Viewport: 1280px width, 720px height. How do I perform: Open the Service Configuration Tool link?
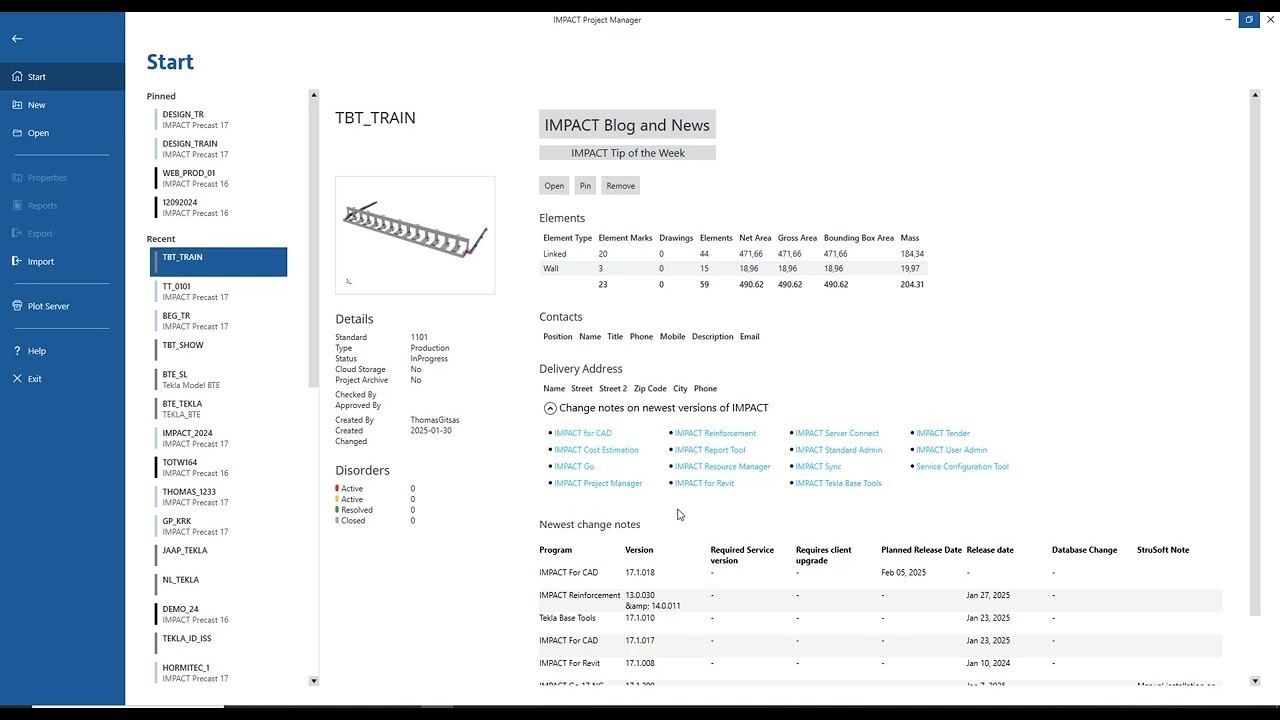(x=962, y=467)
